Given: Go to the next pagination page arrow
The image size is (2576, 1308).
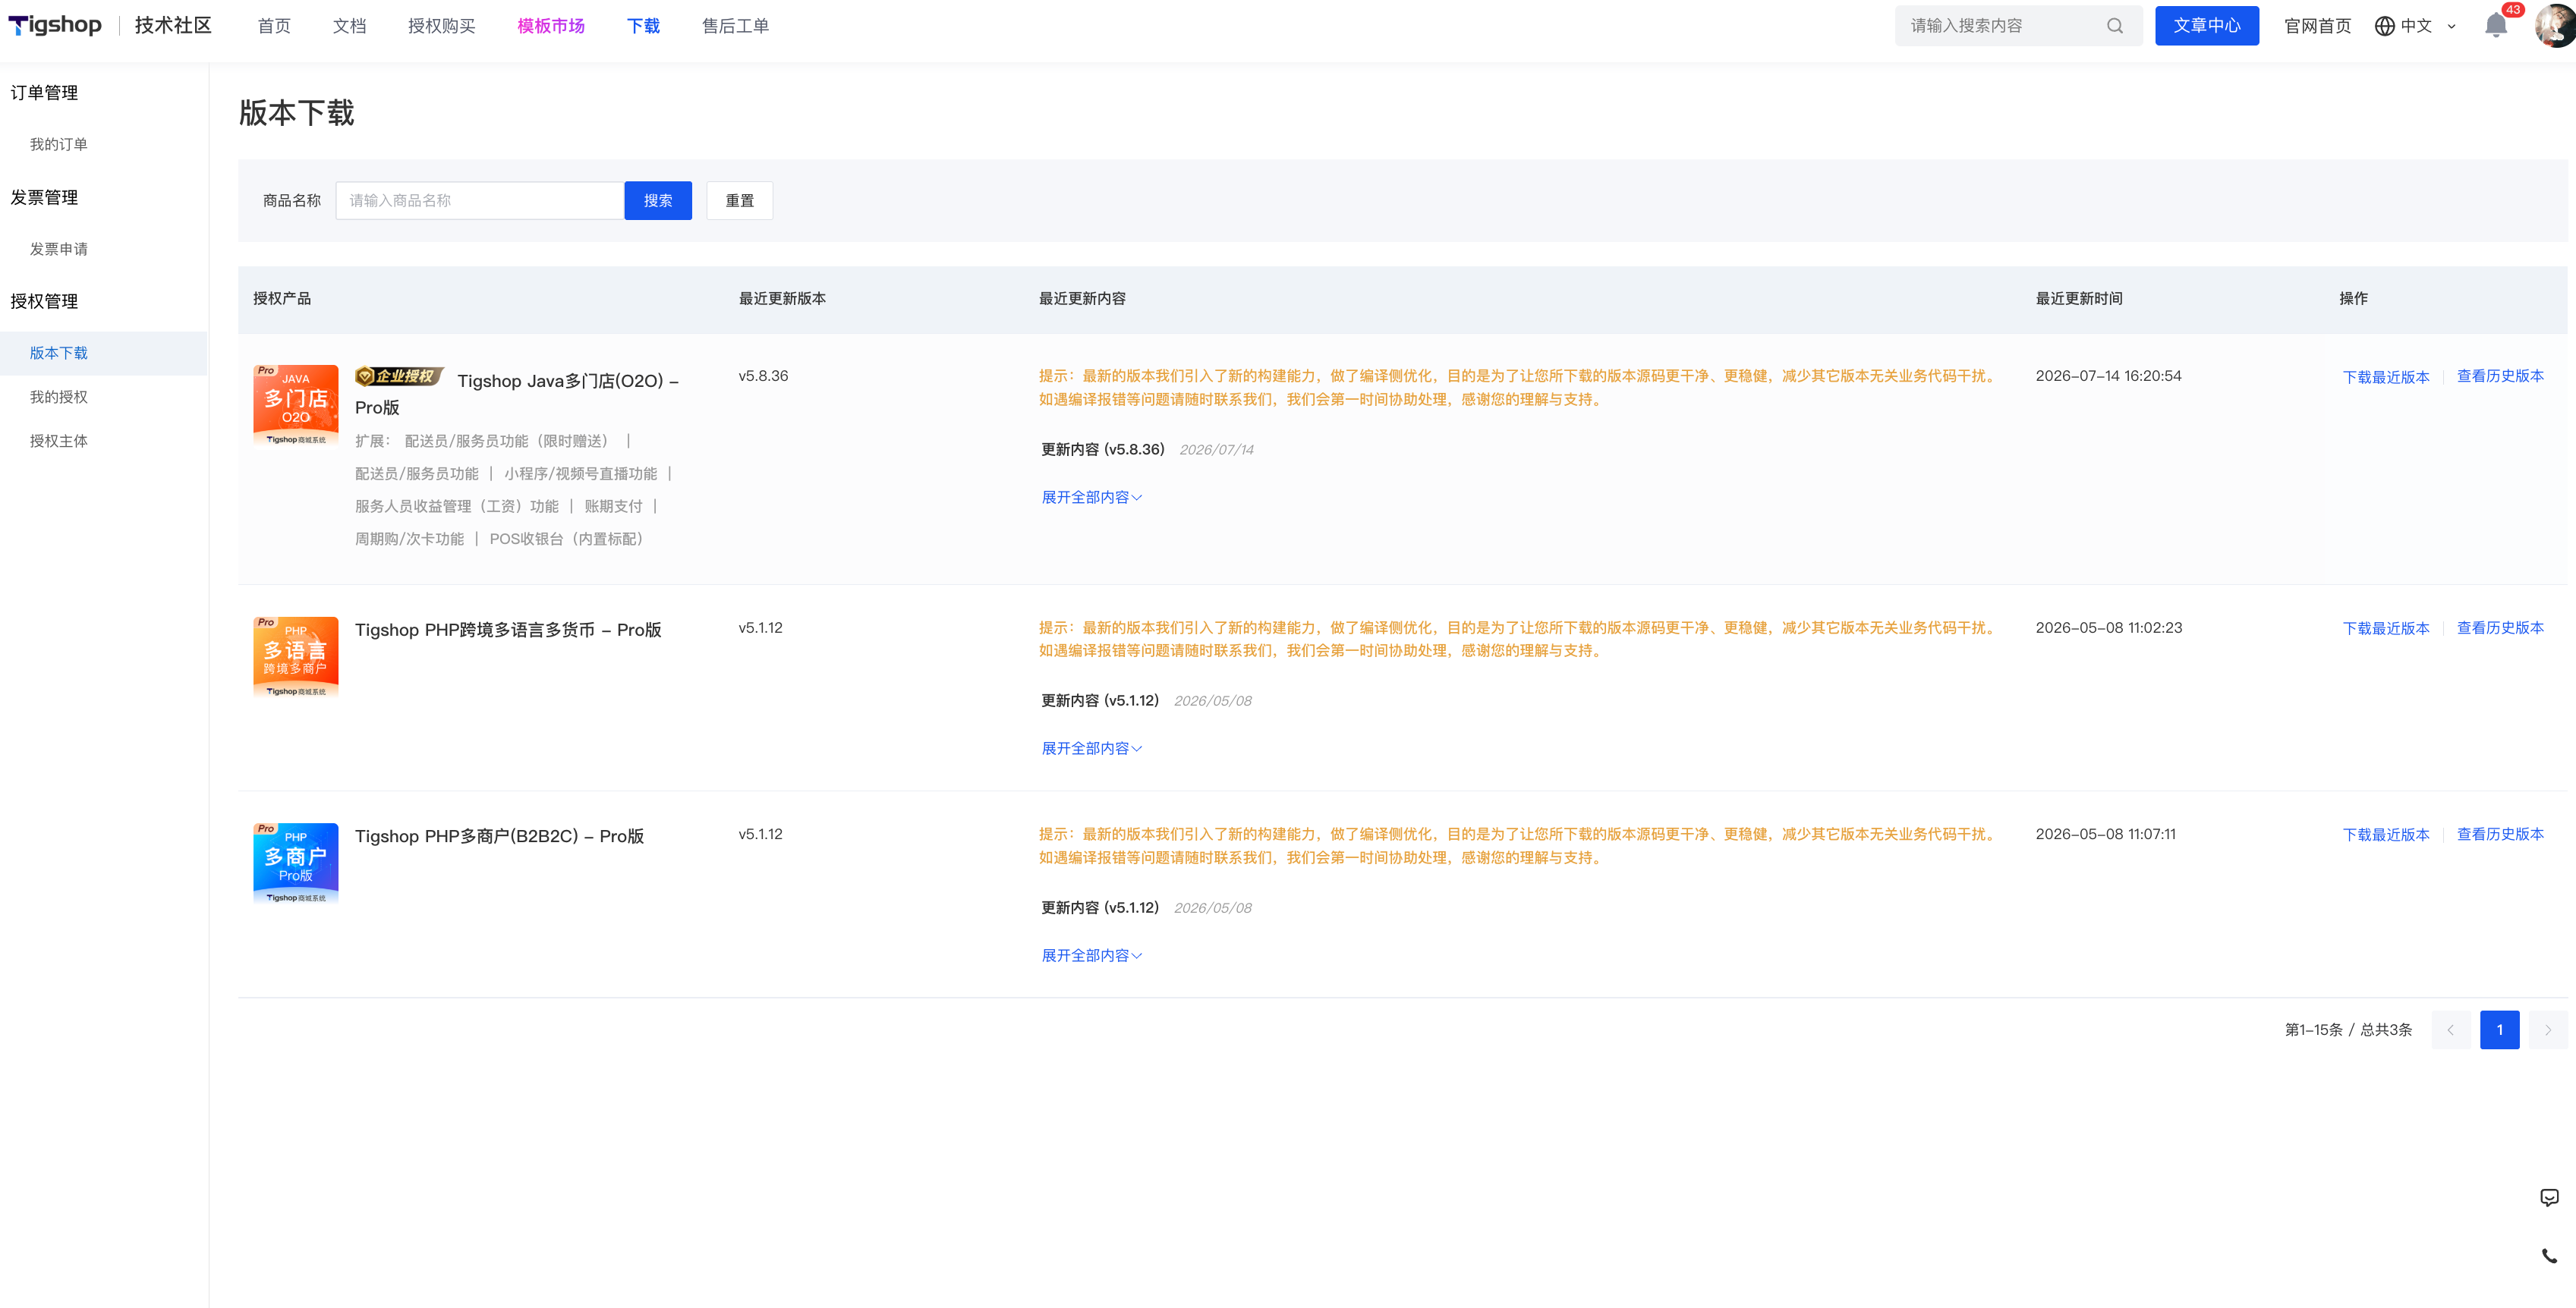Looking at the screenshot, I should click(x=2547, y=1030).
